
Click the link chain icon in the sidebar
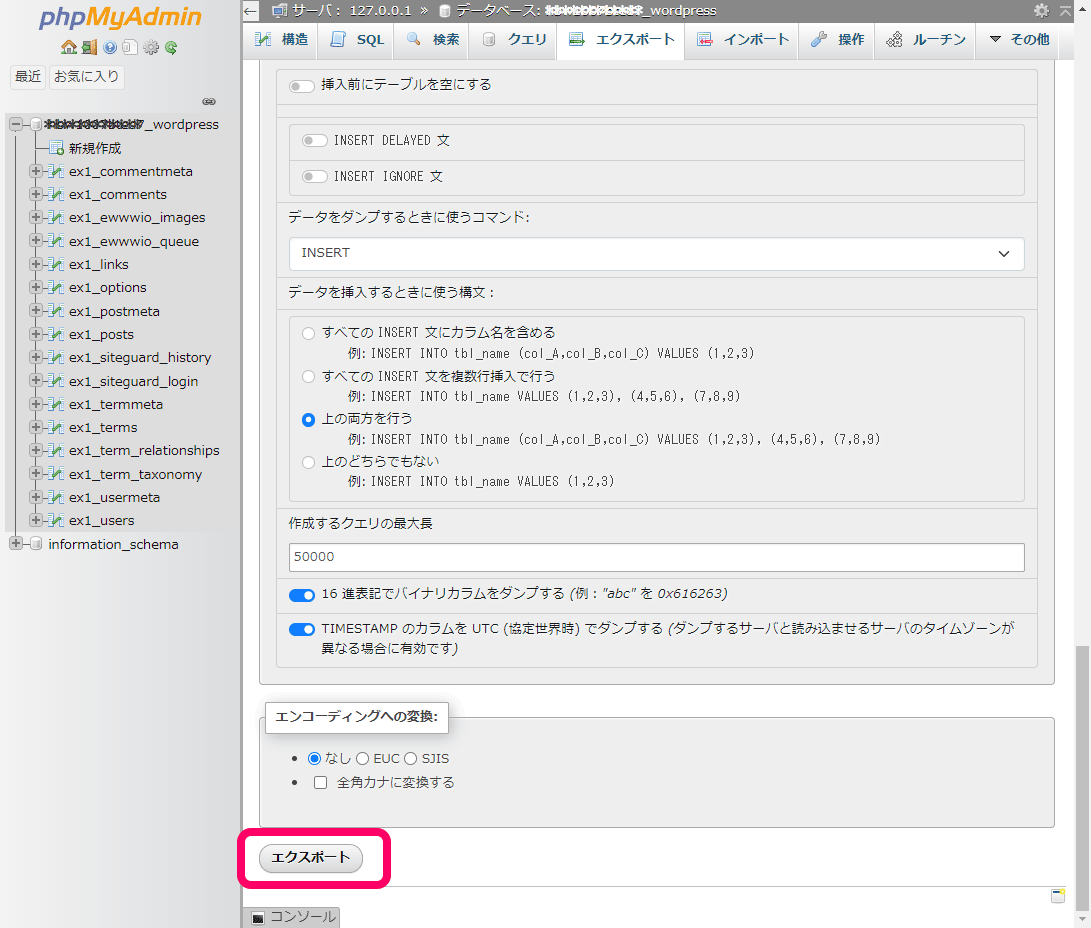(x=209, y=101)
